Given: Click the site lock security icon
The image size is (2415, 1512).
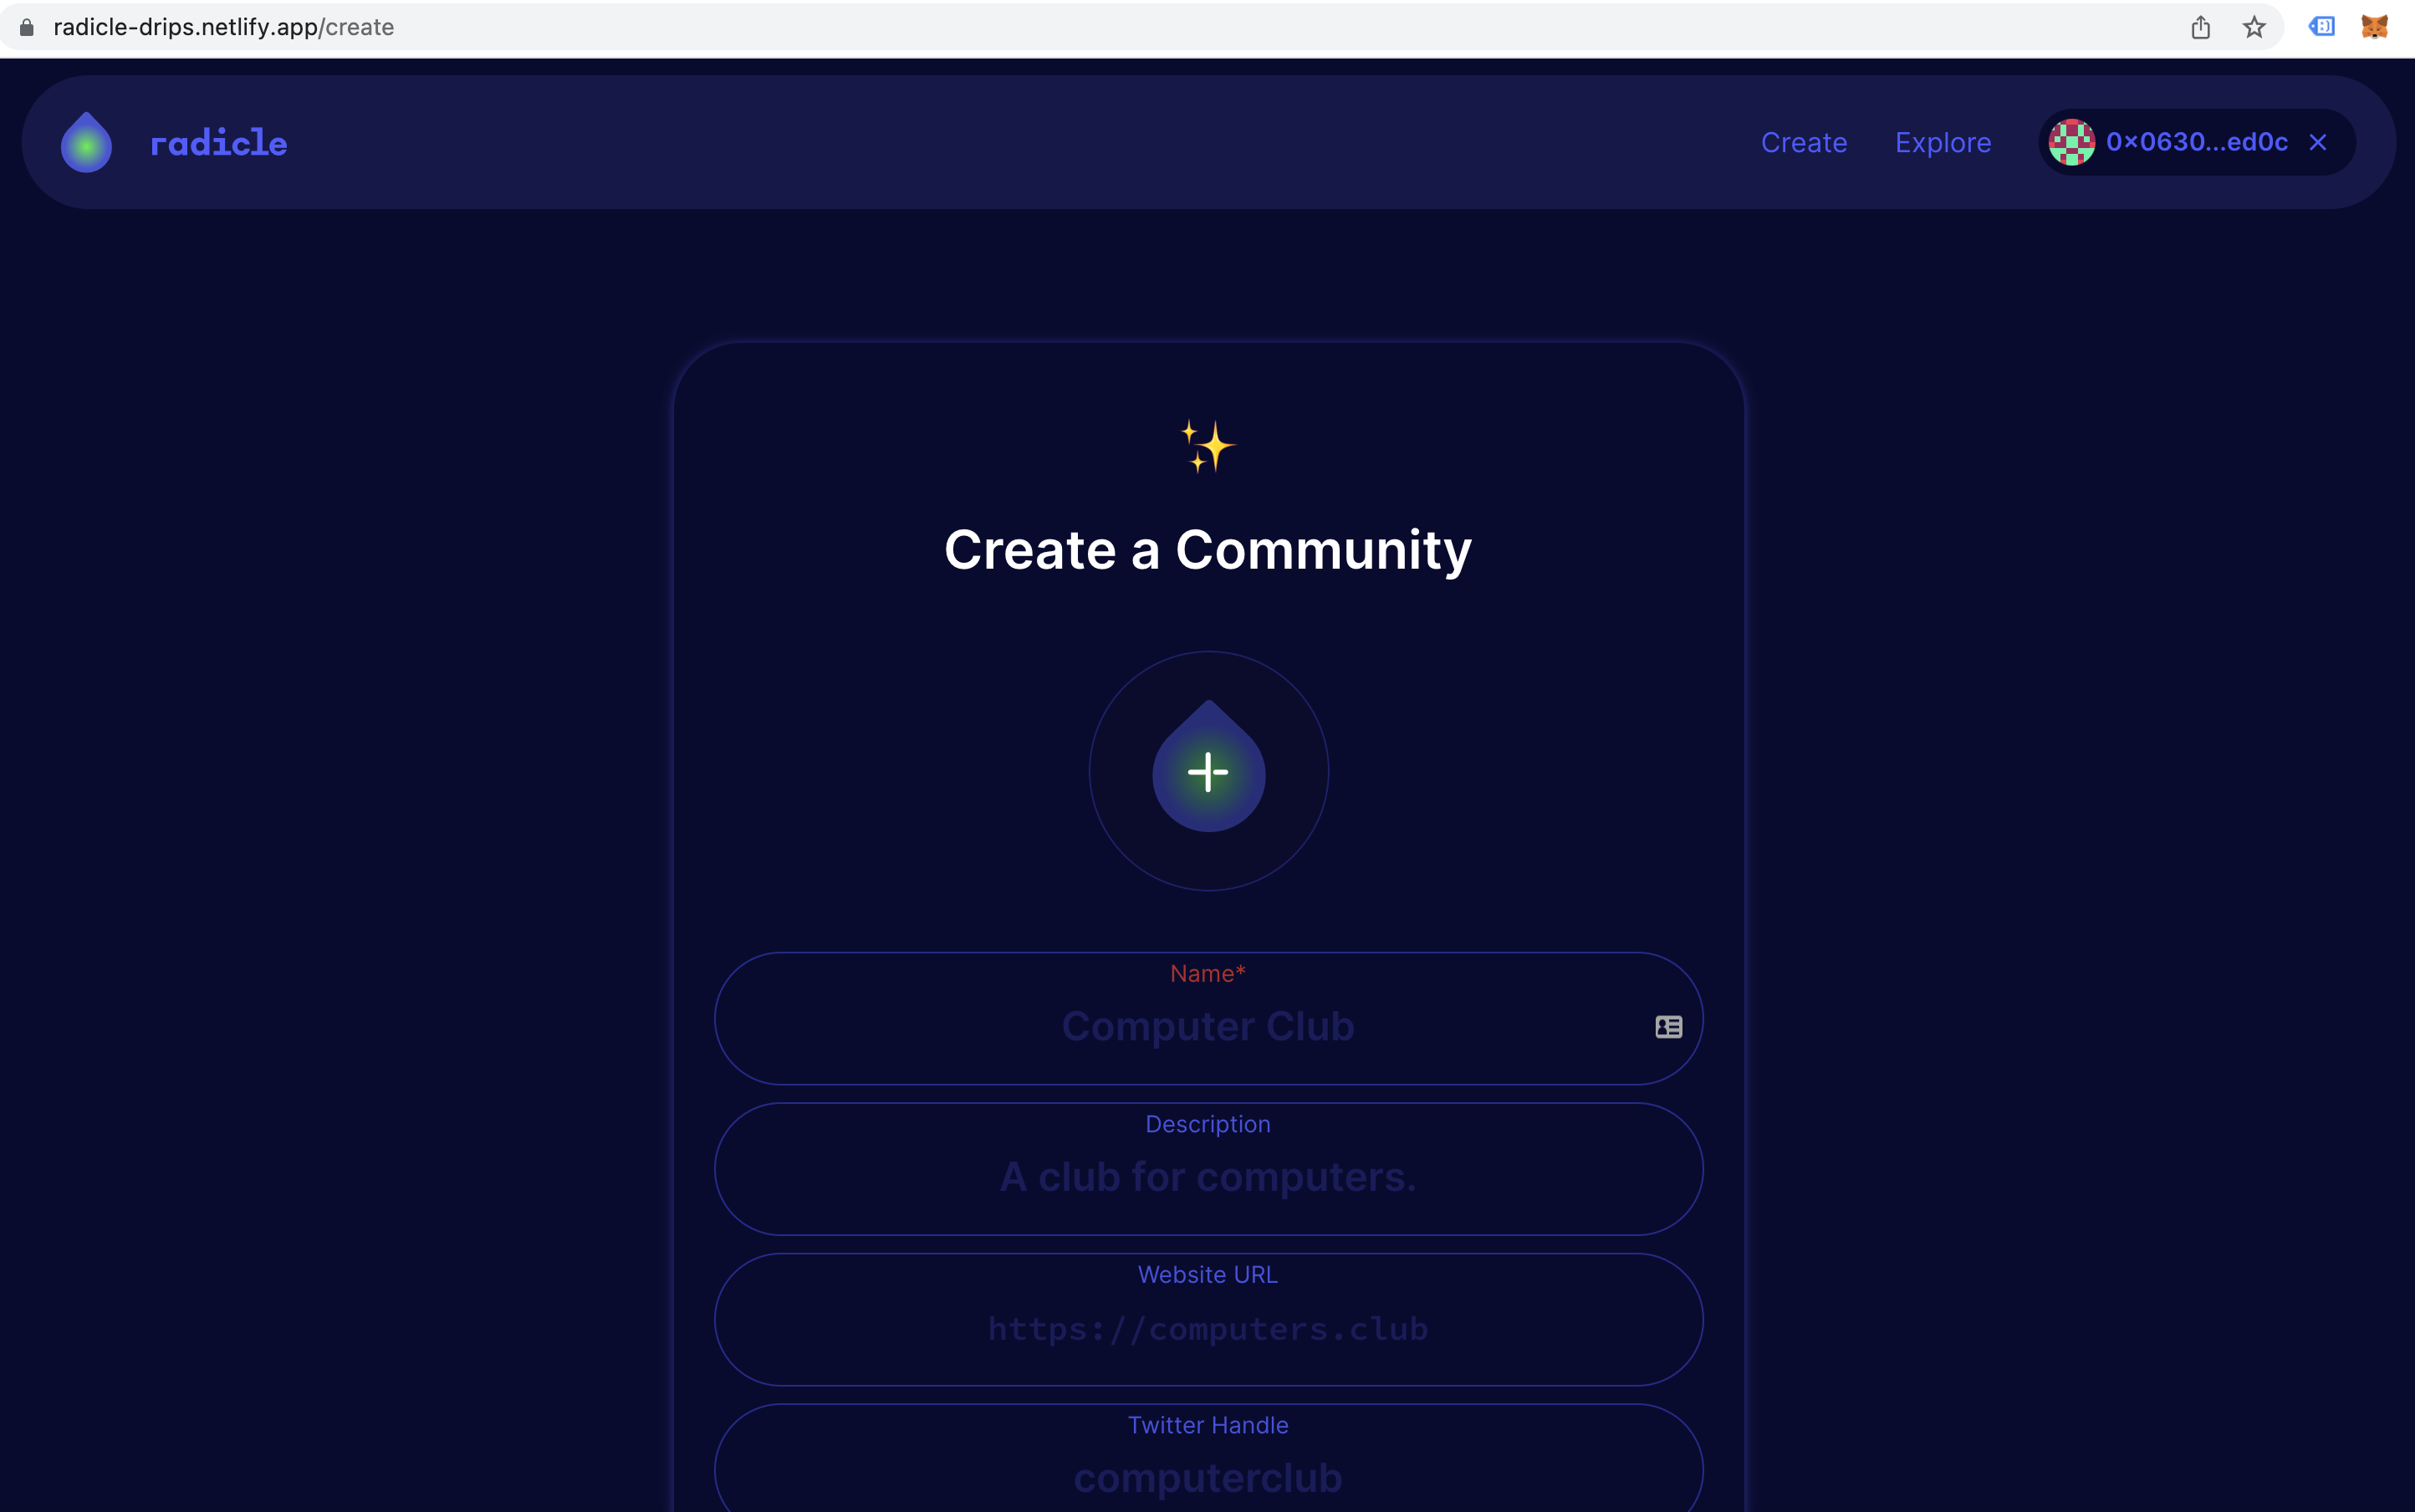Looking at the screenshot, I should [x=27, y=27].
